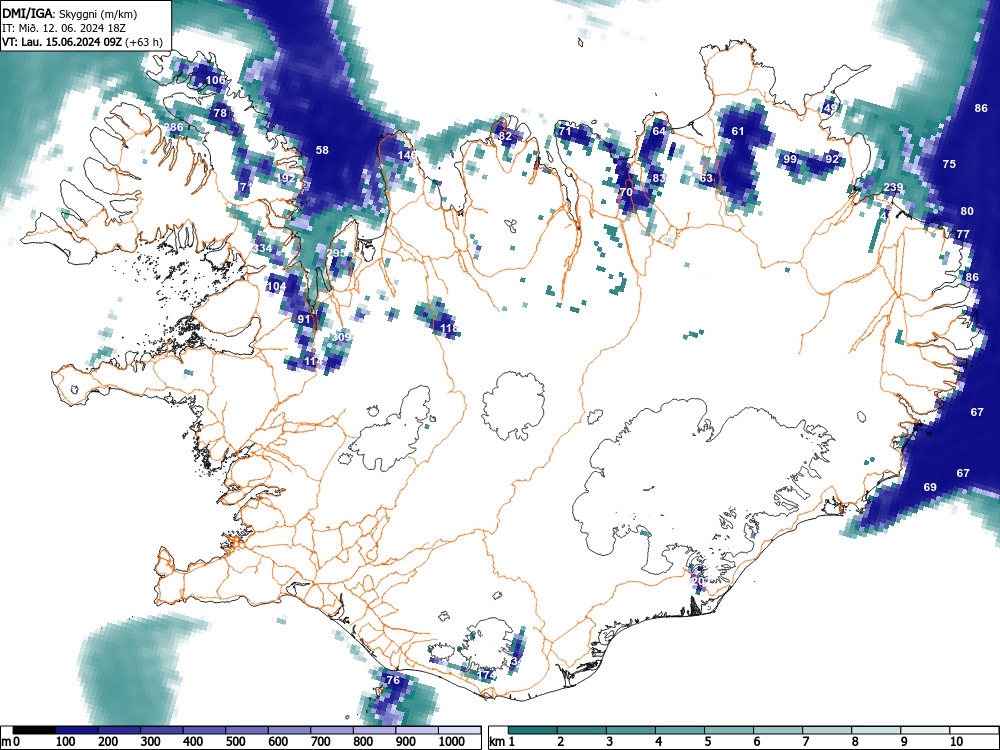Click the offshore value '58'
The width and height of the screenshot is (1000, 750).
[322, 150]
